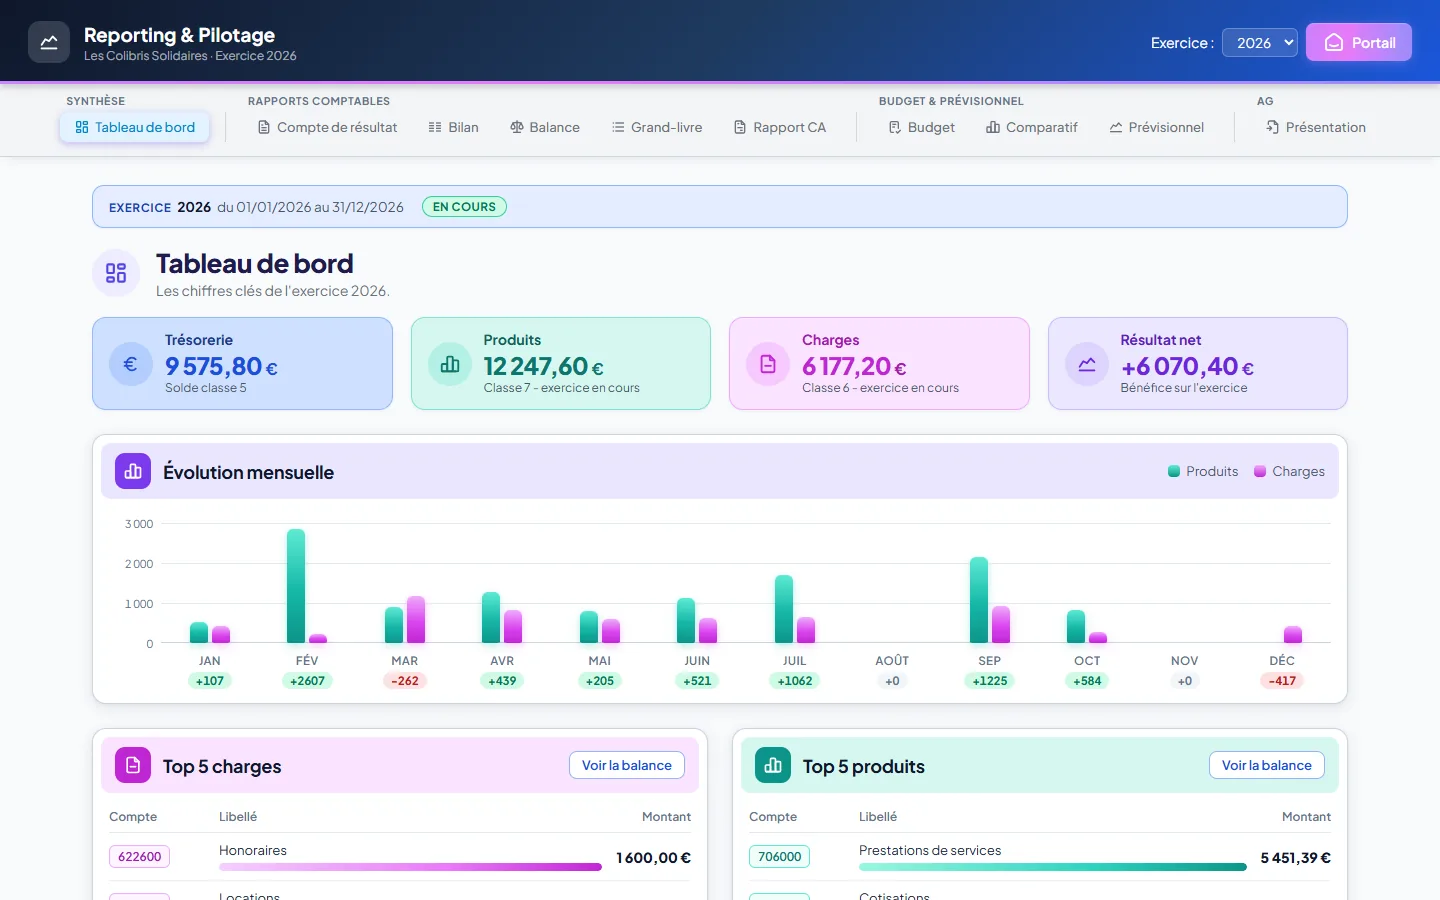Click the Reporting & Pilotage chart logo icon

(49, 42)
